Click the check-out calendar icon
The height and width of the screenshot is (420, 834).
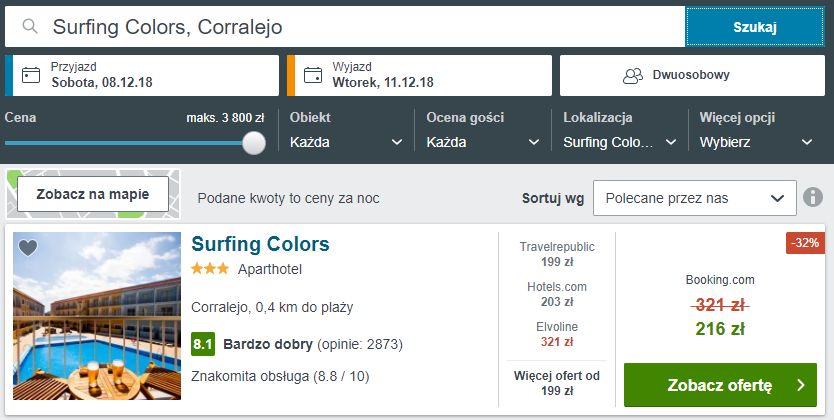[x=313, y=75]
